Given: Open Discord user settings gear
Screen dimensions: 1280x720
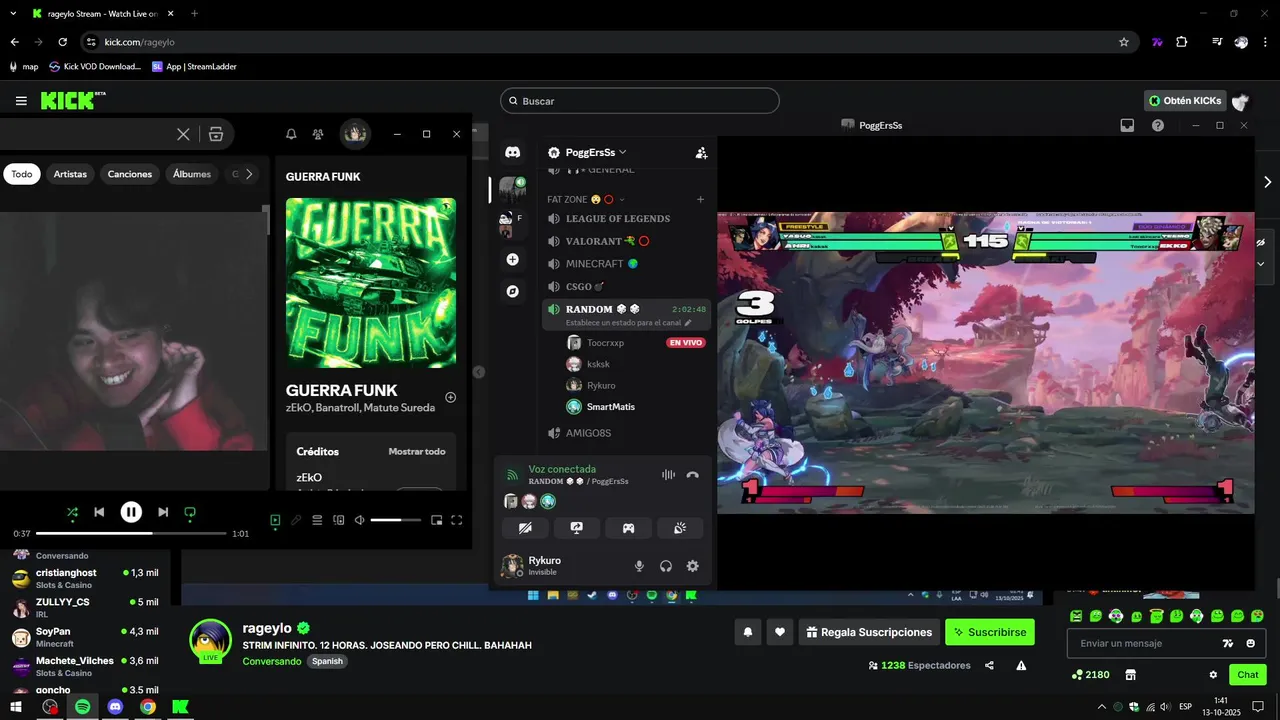Looking at the screenshot, I should point(692,566).
